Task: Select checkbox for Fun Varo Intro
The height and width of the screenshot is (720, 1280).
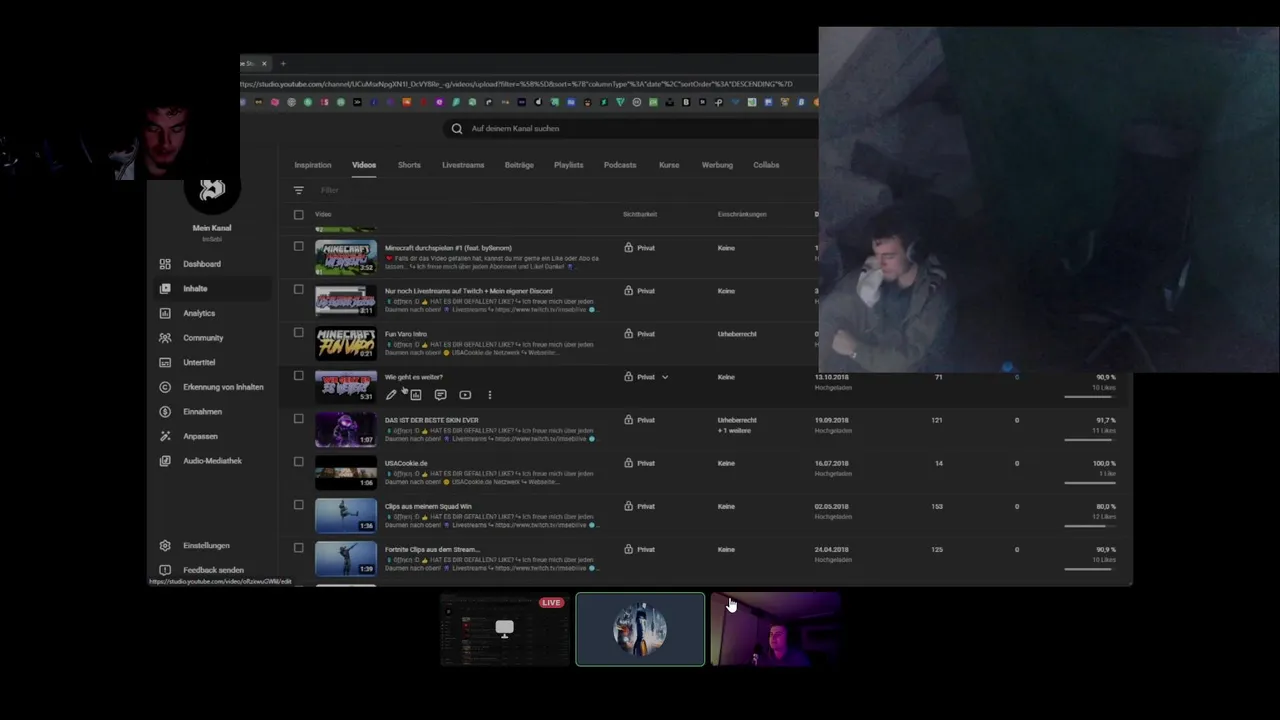Action: [298, 332]
